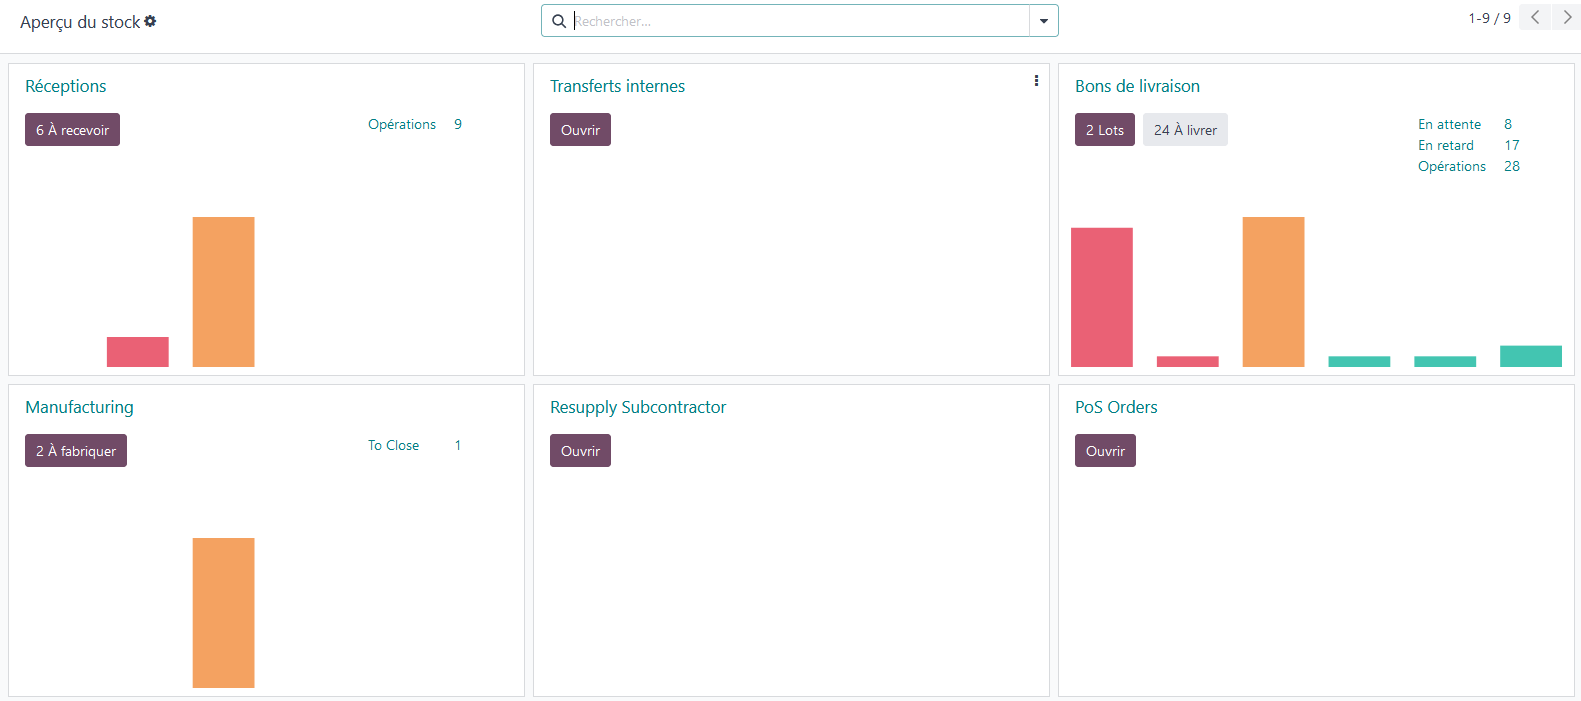Click the En attente link
1581x701 pixels.
[1449, 124]
